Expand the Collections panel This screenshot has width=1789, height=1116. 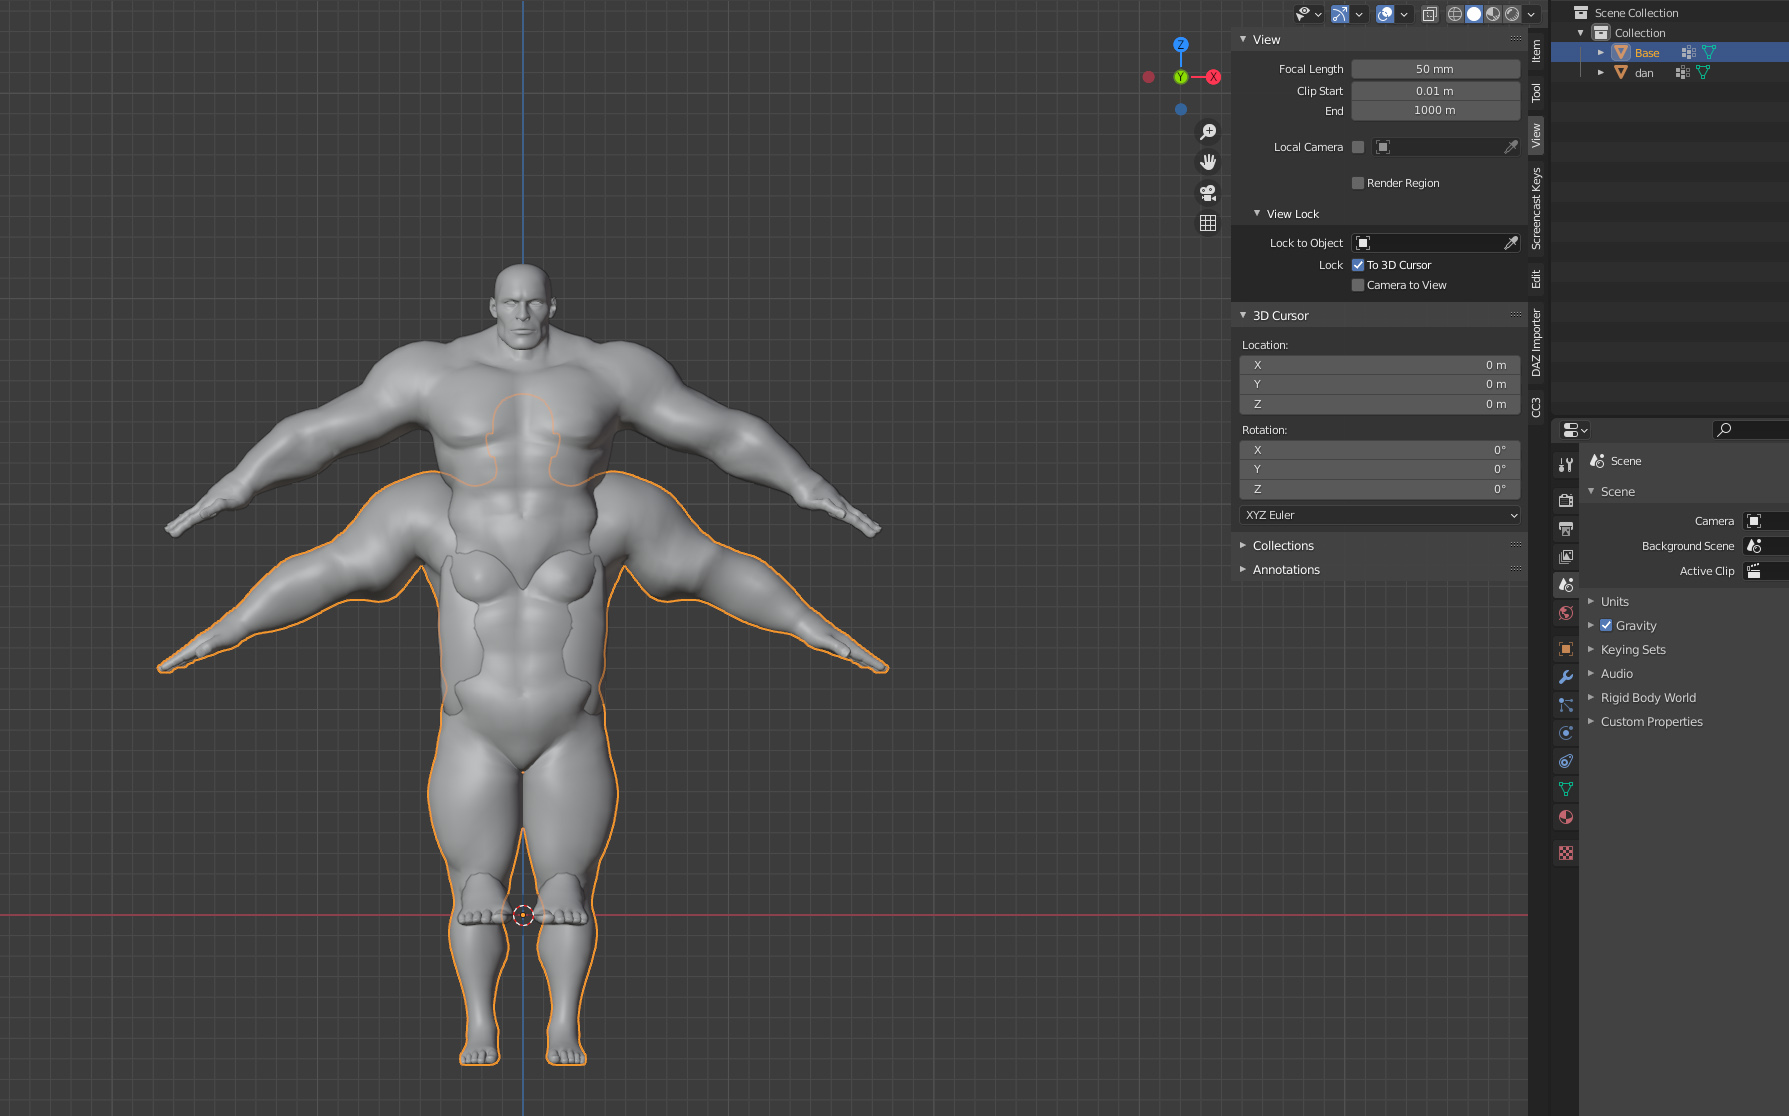coord(1243,546)
